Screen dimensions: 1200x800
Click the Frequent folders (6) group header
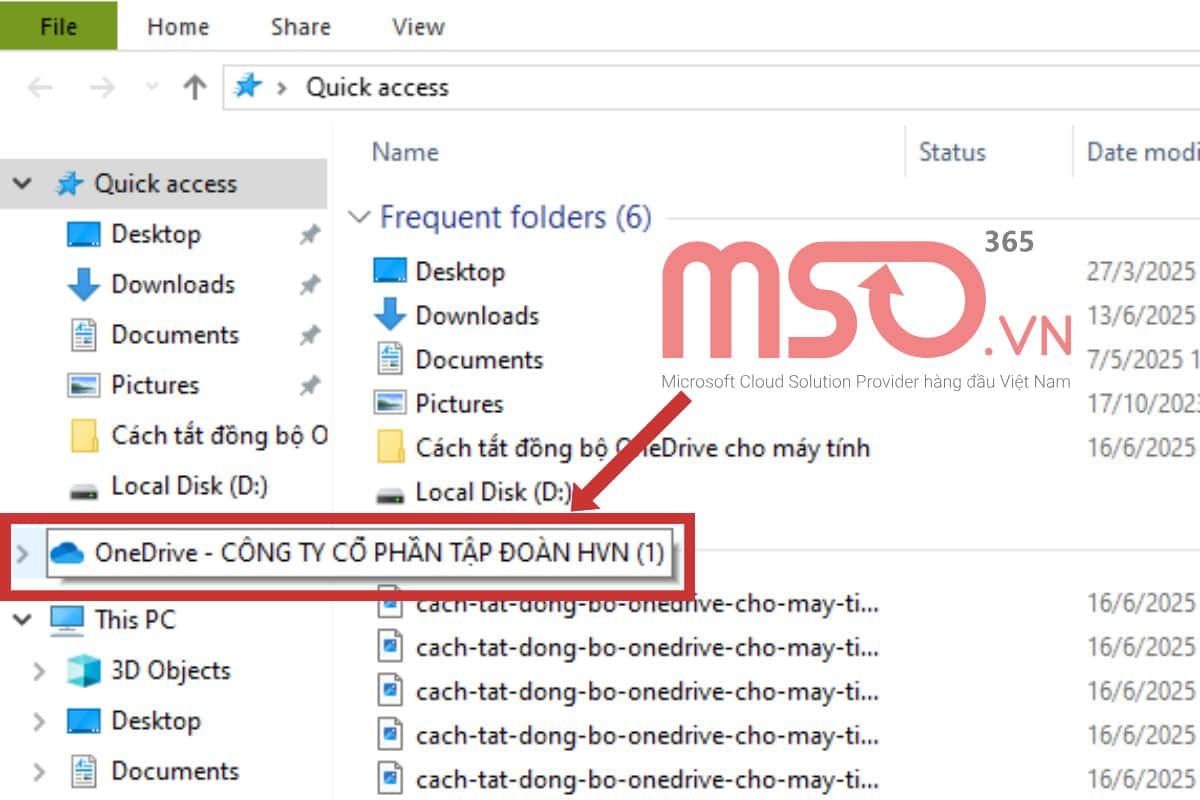(515, 217)
